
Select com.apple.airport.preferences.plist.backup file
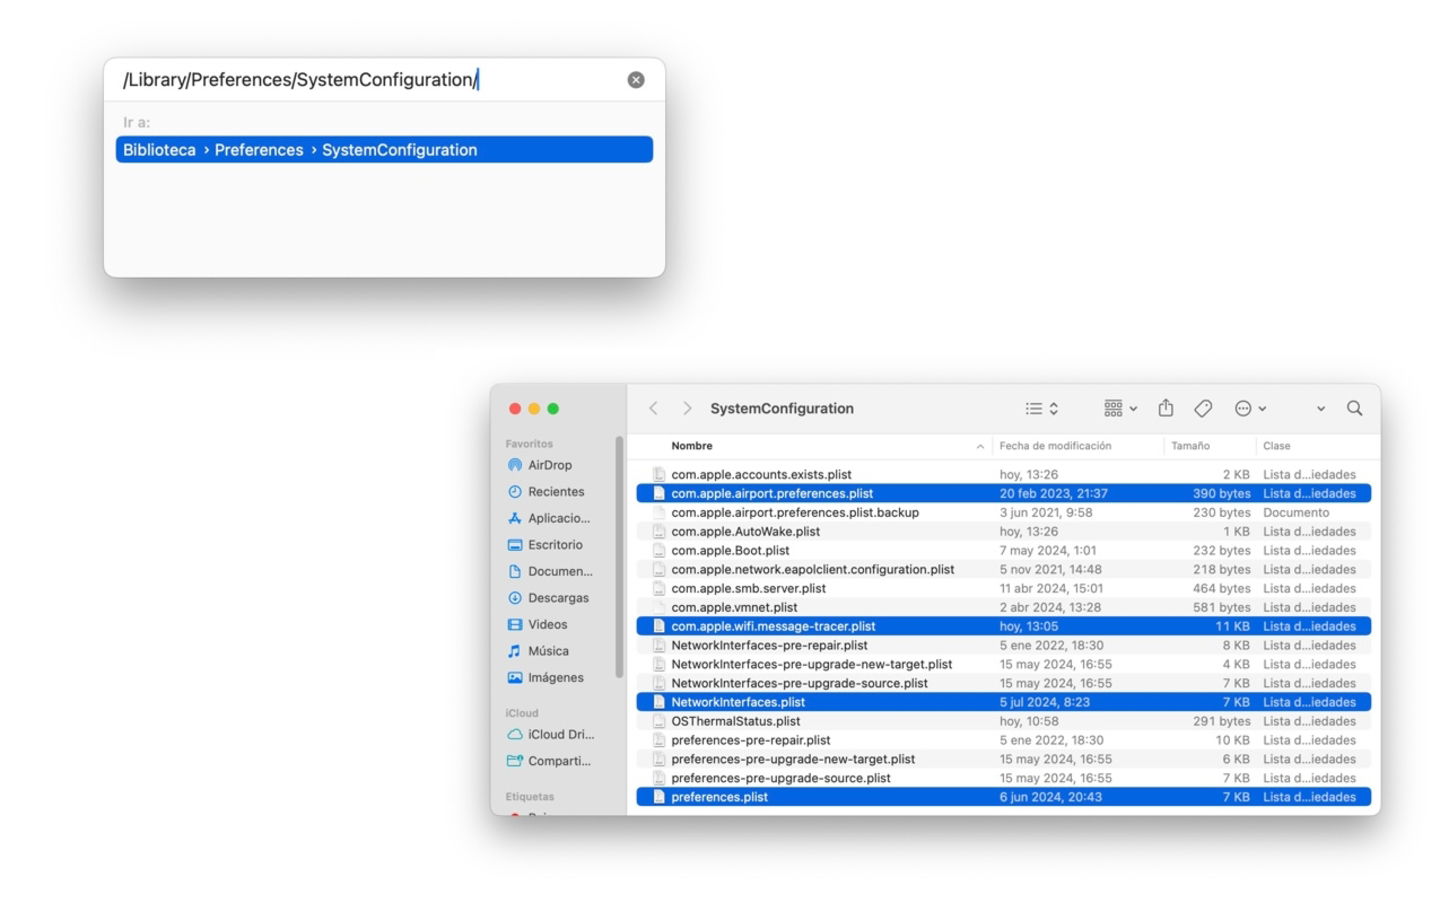coord(1003,513)
